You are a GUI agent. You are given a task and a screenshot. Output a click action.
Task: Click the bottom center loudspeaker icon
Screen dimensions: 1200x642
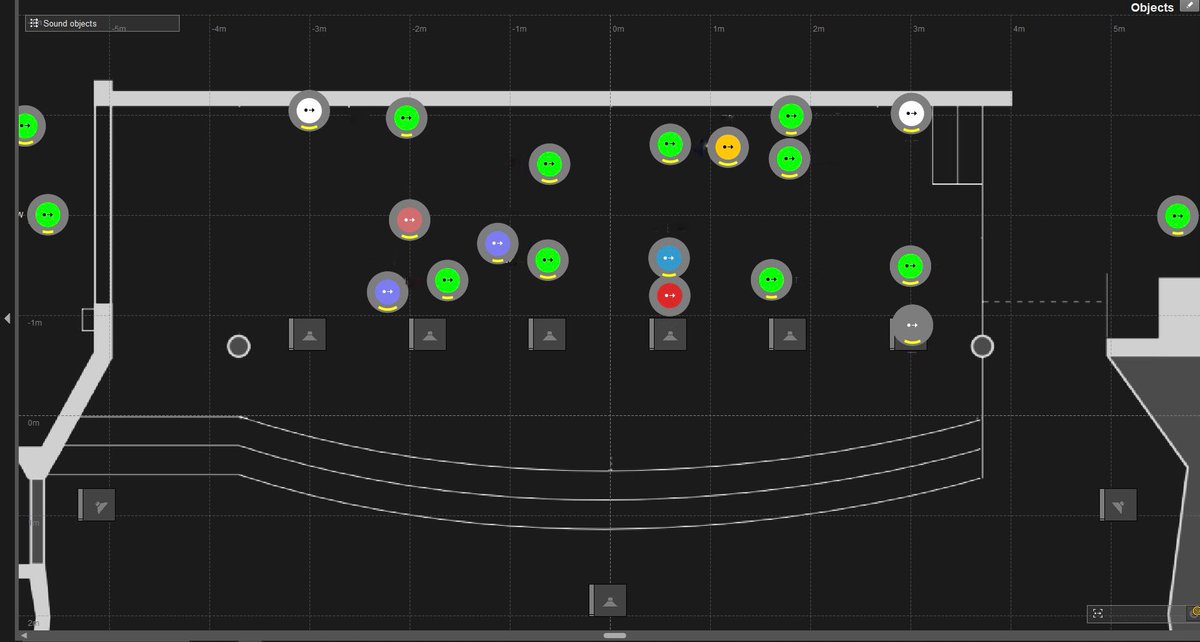[x=608, y=600]
